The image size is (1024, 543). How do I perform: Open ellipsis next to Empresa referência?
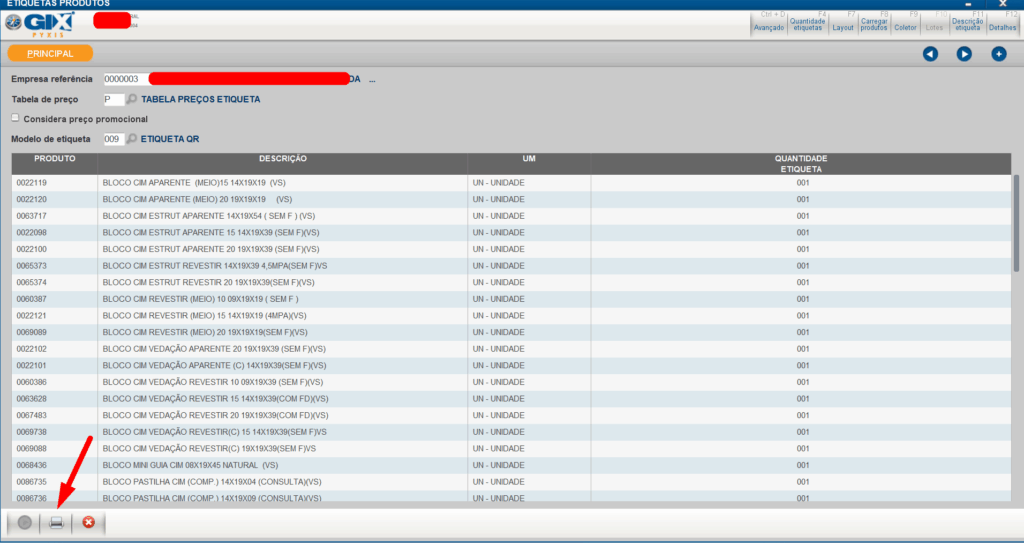click(x=372, y=79)
